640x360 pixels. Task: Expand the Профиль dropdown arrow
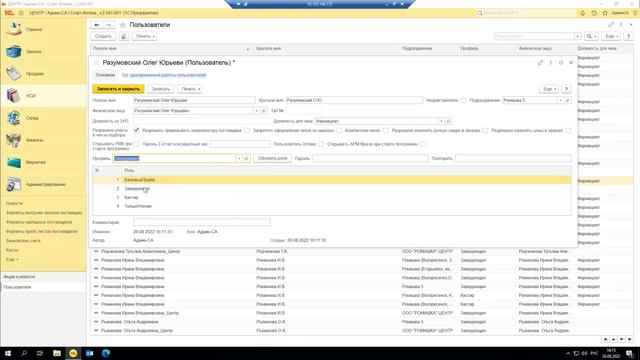[x=239, y=158]
